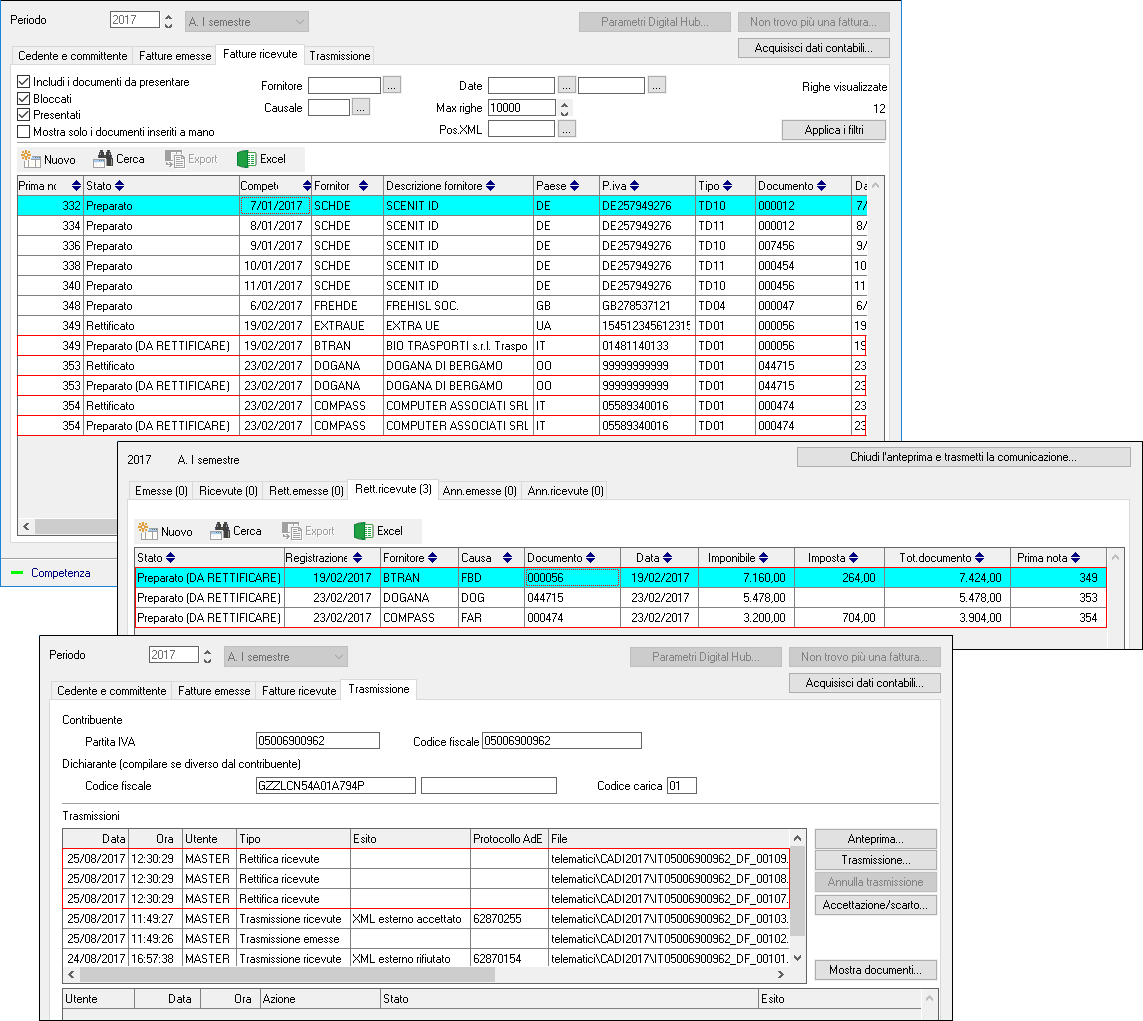The width and height of the screenshot is (1143, 1021).
Task: Click Acquisisci dati contabili in bottom window
Action: pyautogui.click(x=865, y=683)
